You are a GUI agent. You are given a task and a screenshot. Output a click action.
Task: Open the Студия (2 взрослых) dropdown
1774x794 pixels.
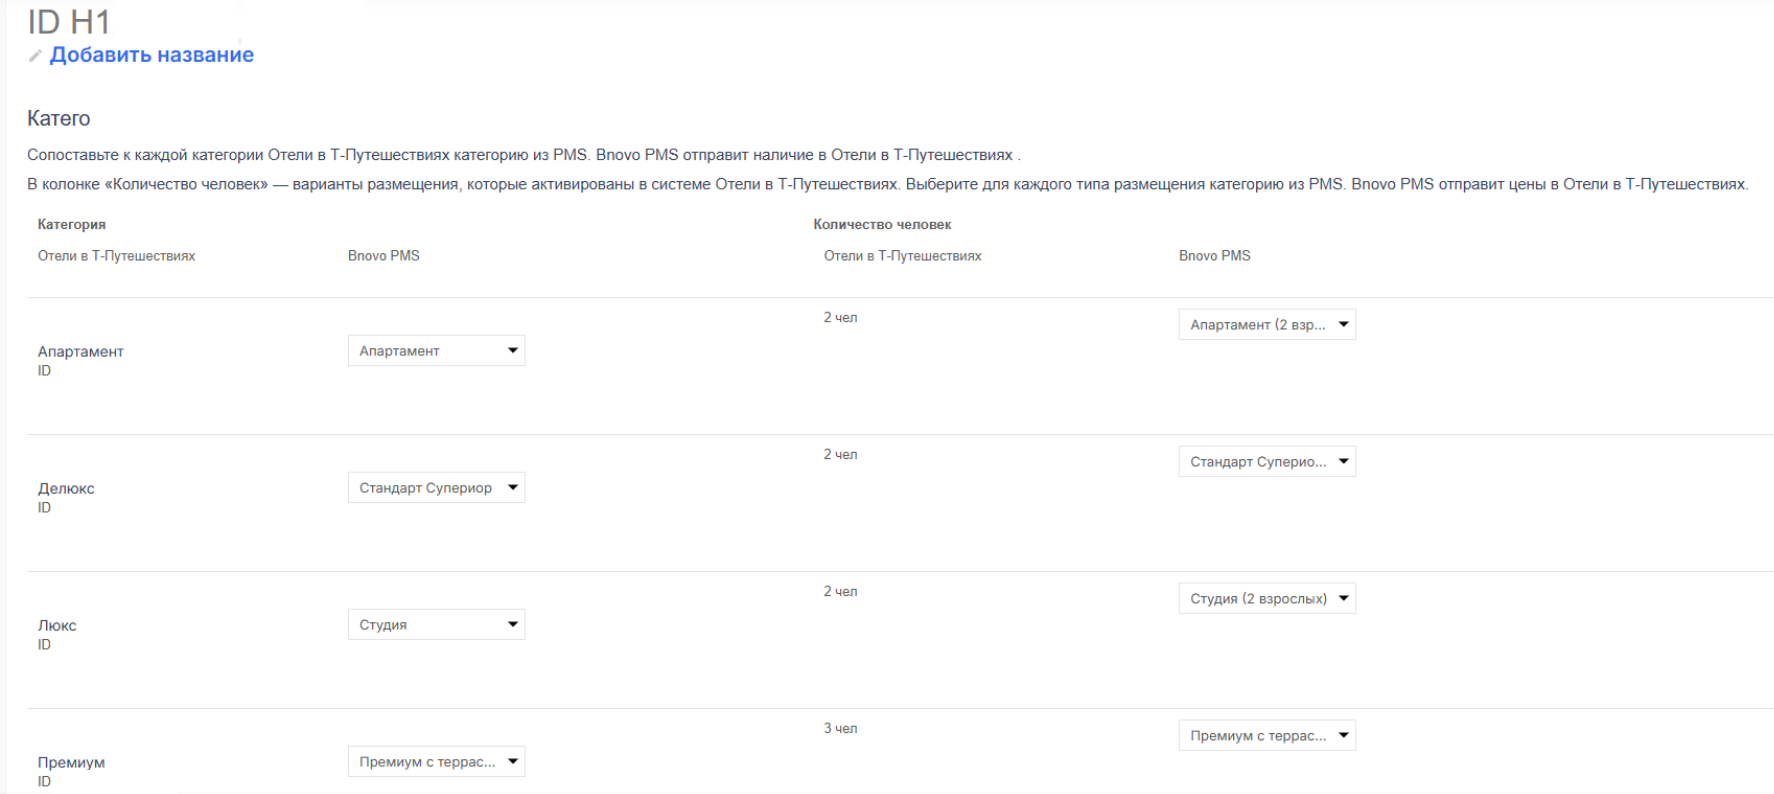[1266, 599]
